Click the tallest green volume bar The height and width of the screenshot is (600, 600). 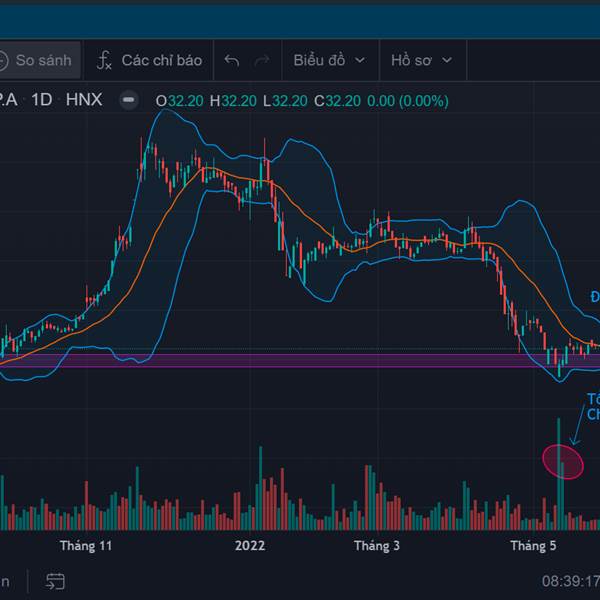pos(559,470)
